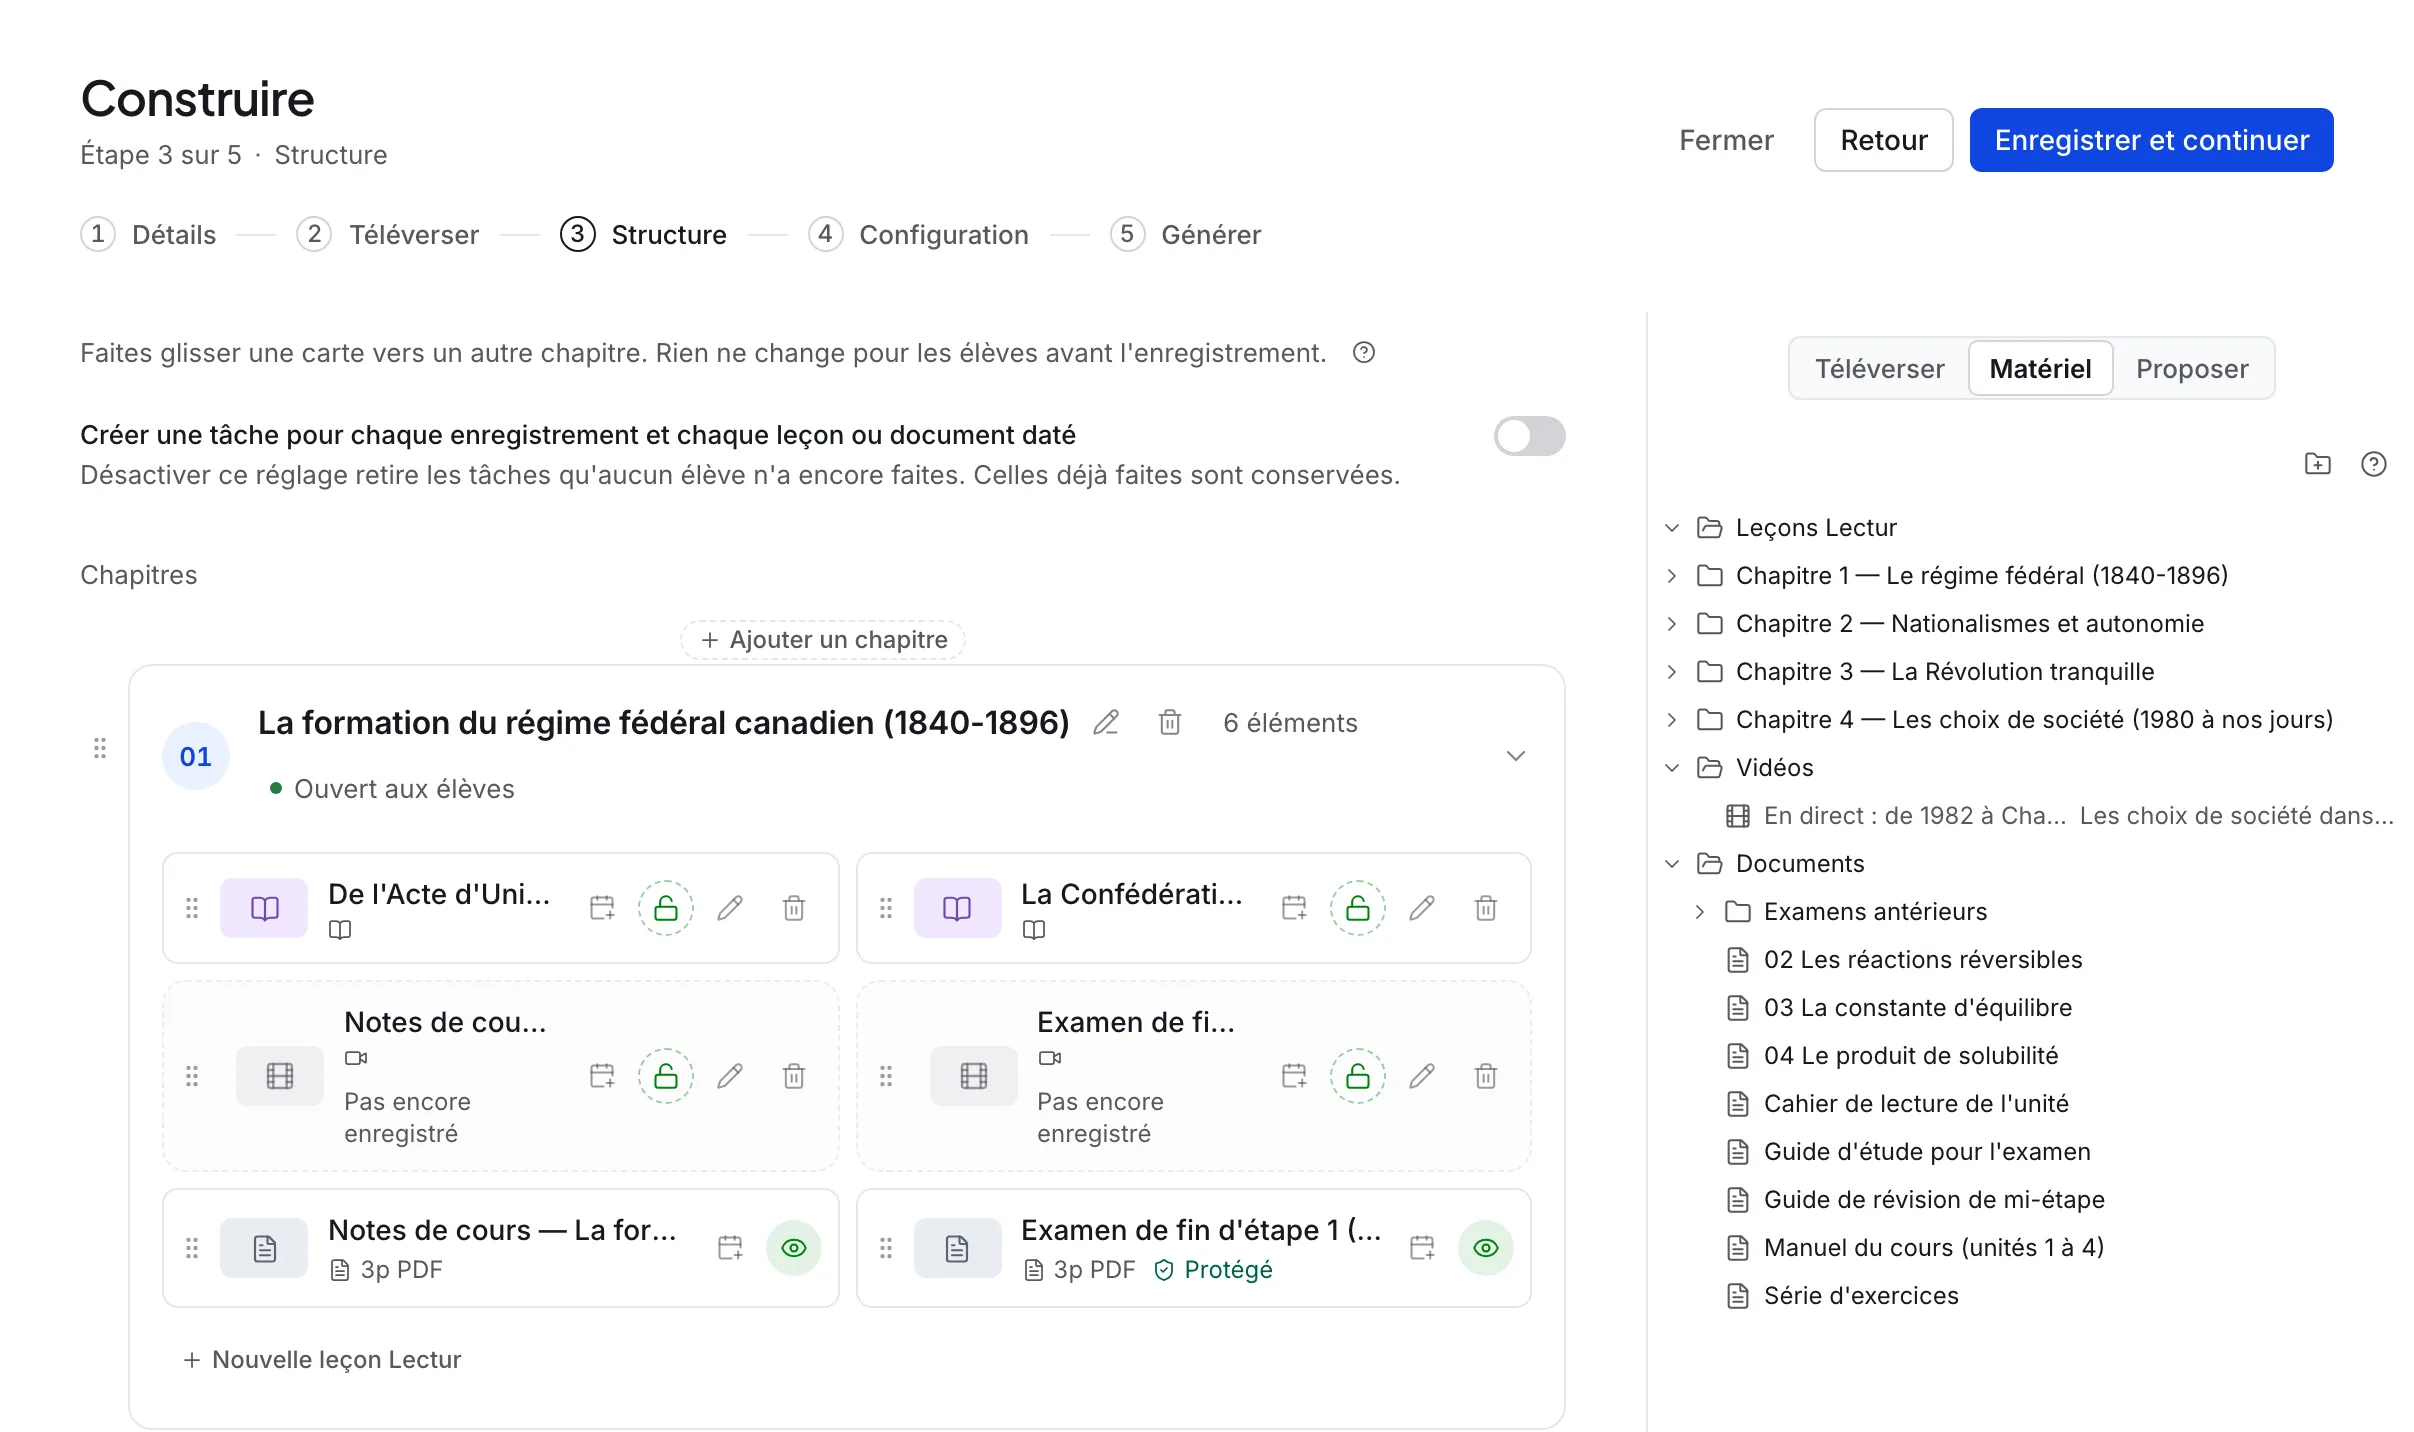Schedule 'Notes de cours — La for...' PDF
2414x1432 pixels.
point(730,1248)
